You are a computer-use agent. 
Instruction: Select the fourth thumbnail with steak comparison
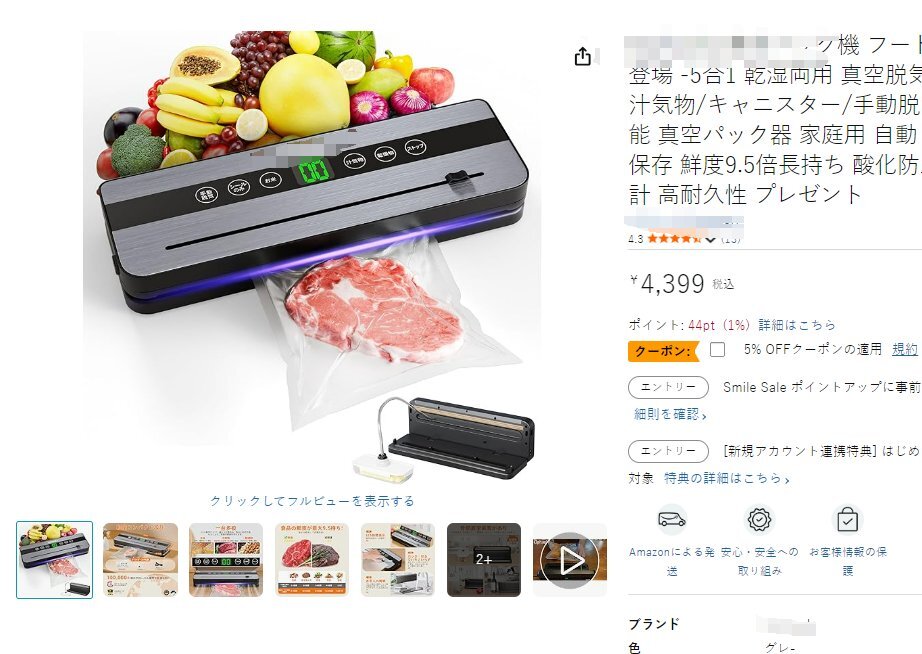tap(312, 560)
